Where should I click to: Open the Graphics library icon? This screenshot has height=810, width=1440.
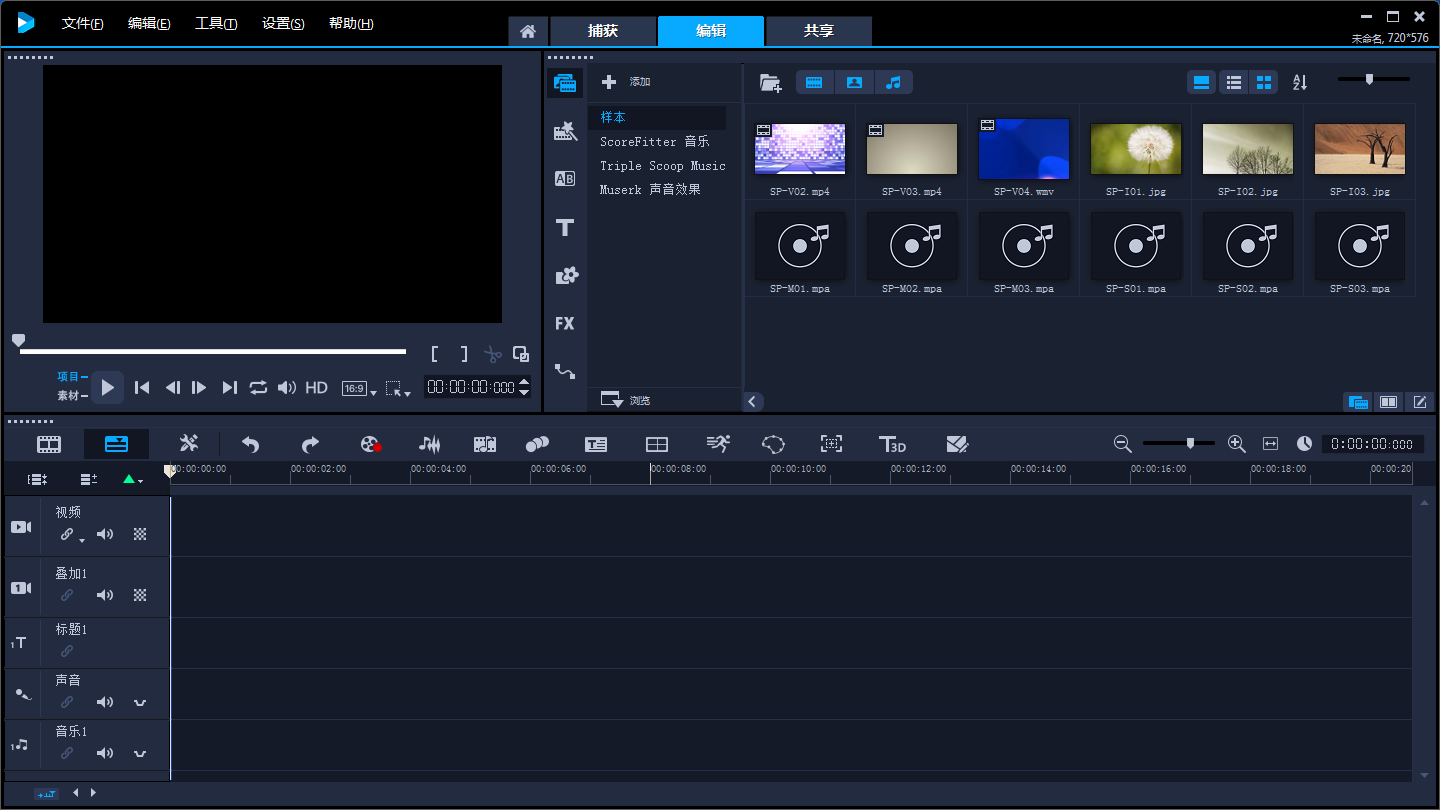[x=566, y=275]
